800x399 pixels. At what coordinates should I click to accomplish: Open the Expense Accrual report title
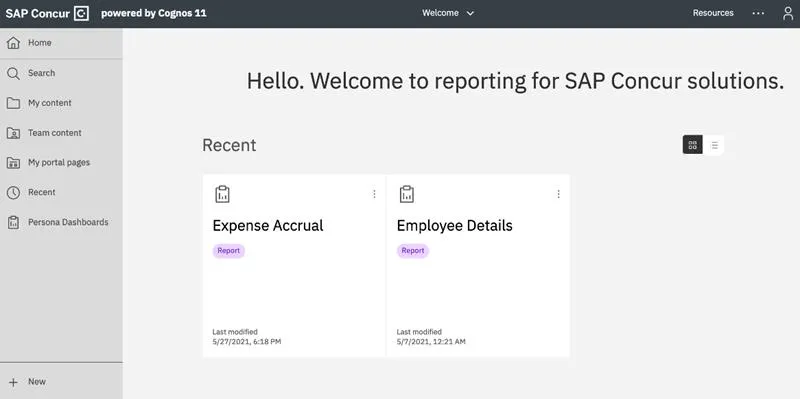[x=268, y=226]
